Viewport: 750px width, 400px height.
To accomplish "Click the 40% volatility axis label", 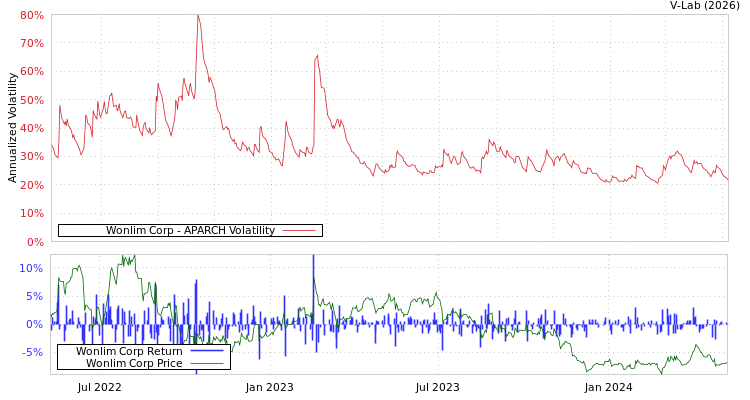I will tap(31, 129).
